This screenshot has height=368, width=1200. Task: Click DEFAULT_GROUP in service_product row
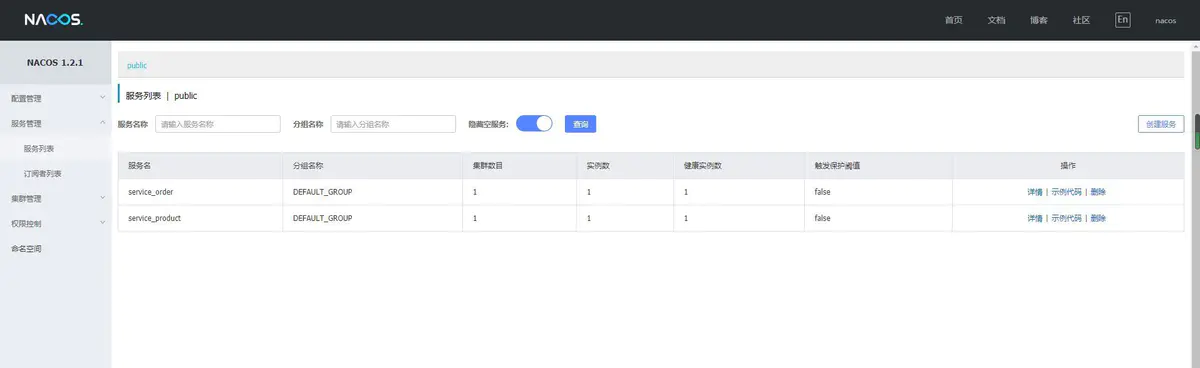pyautogui.click(x=322, y=217)
